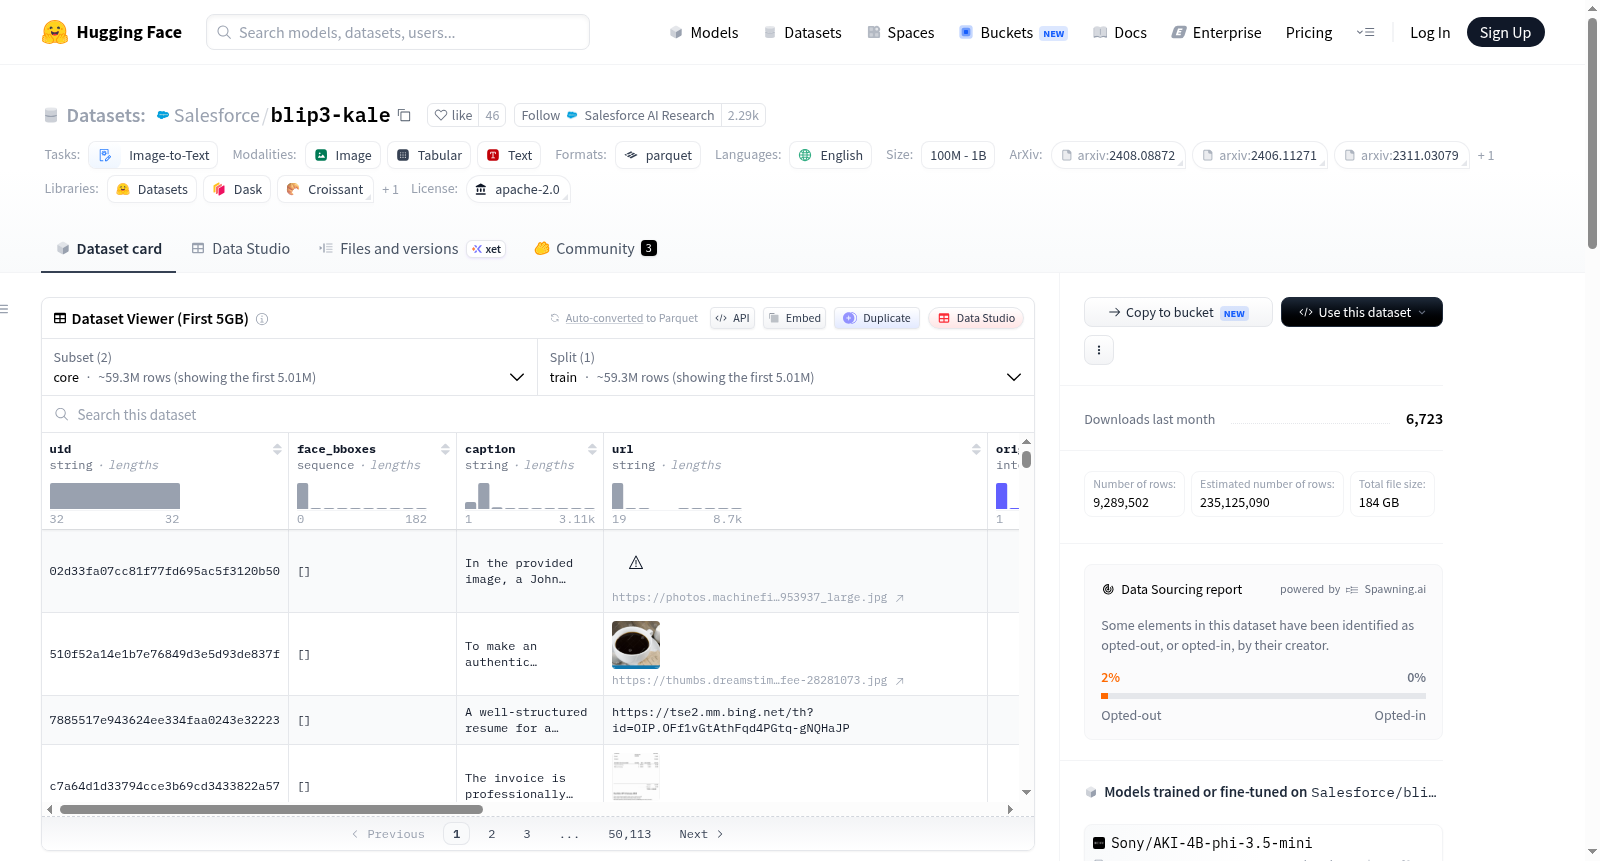
Task: Open the arxiv:2408.08872 tag
Action: tap(1118, 155)
